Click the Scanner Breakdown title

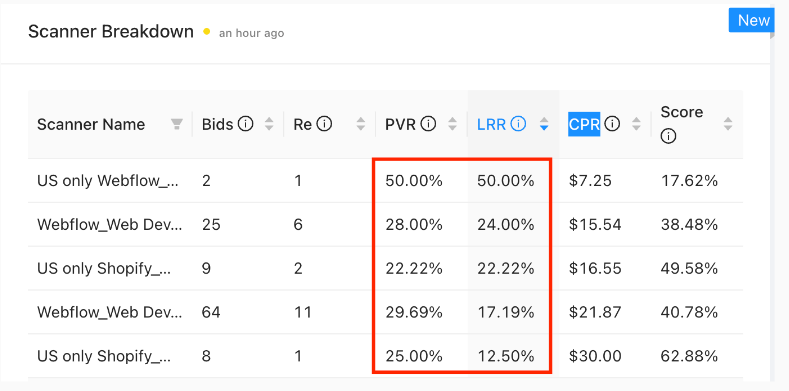point(111,32)
